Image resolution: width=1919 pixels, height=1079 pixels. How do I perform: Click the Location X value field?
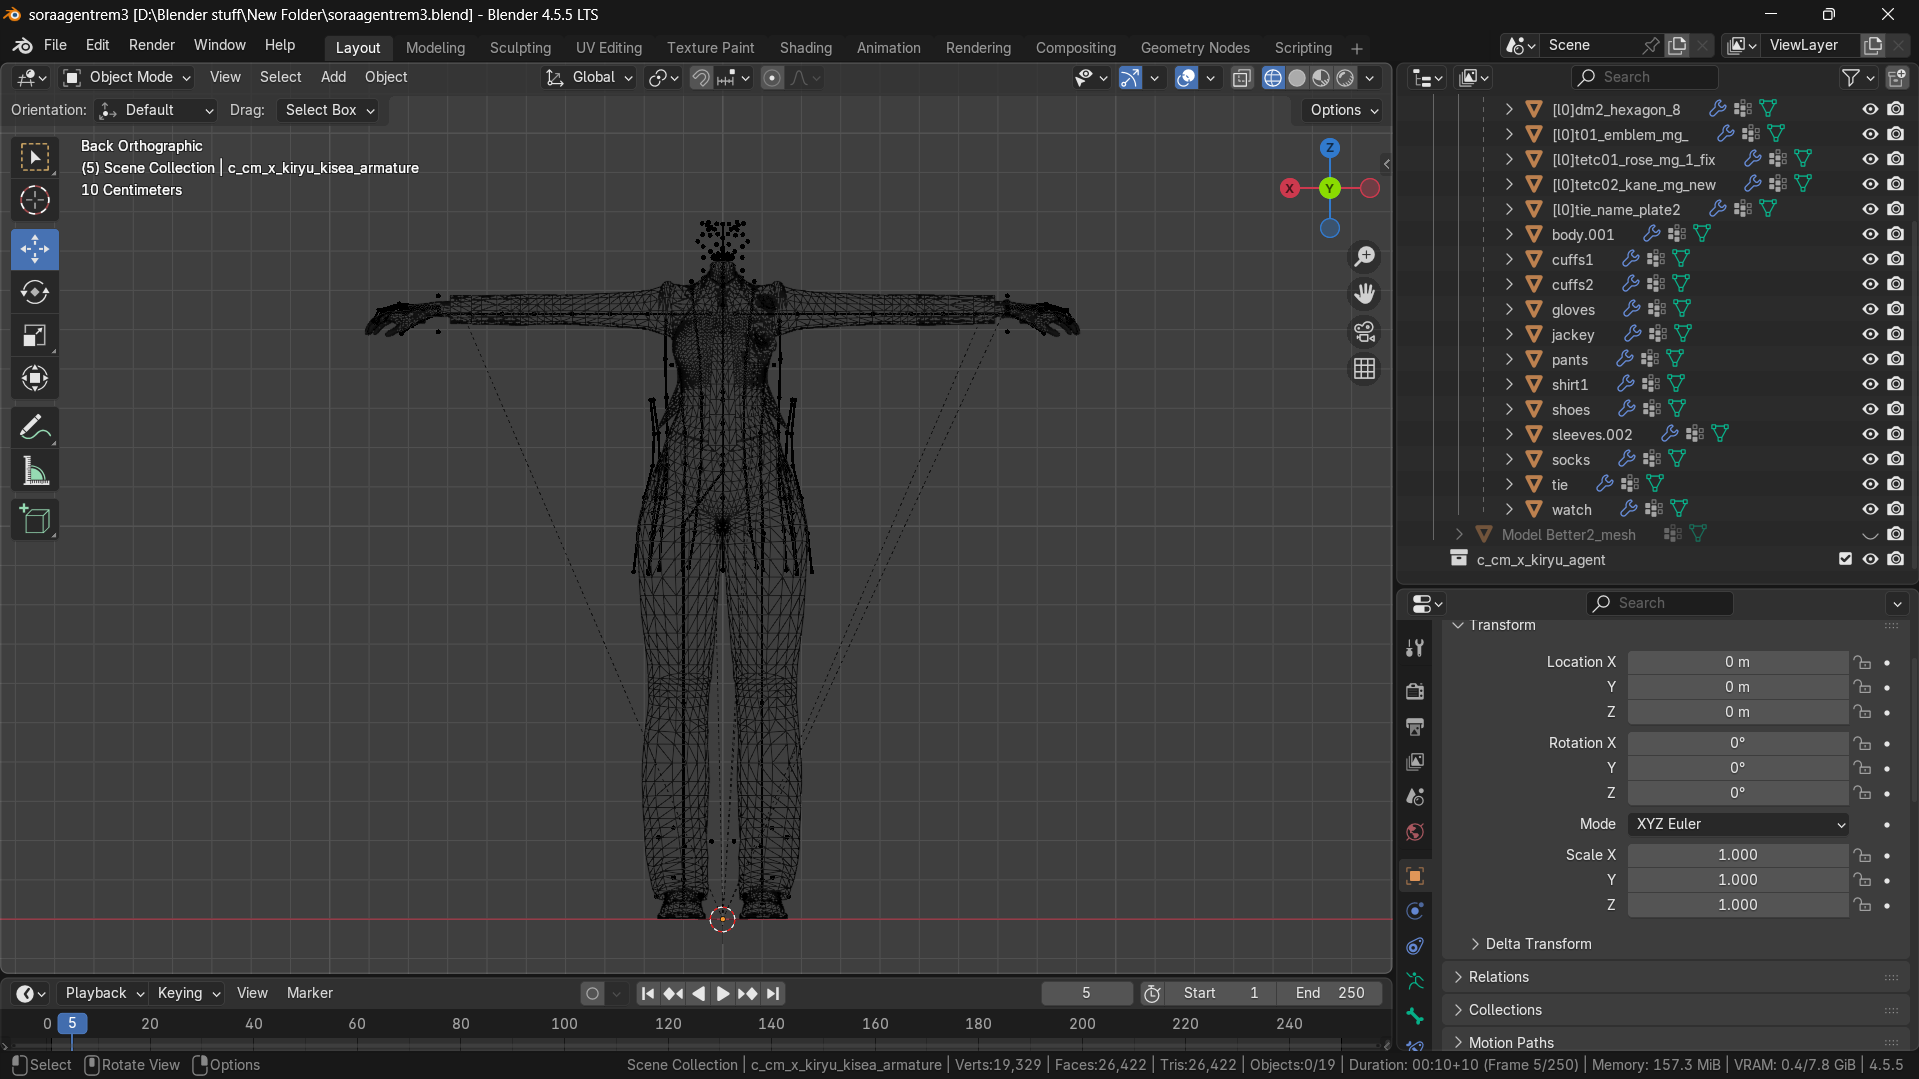coord(1736,662)
